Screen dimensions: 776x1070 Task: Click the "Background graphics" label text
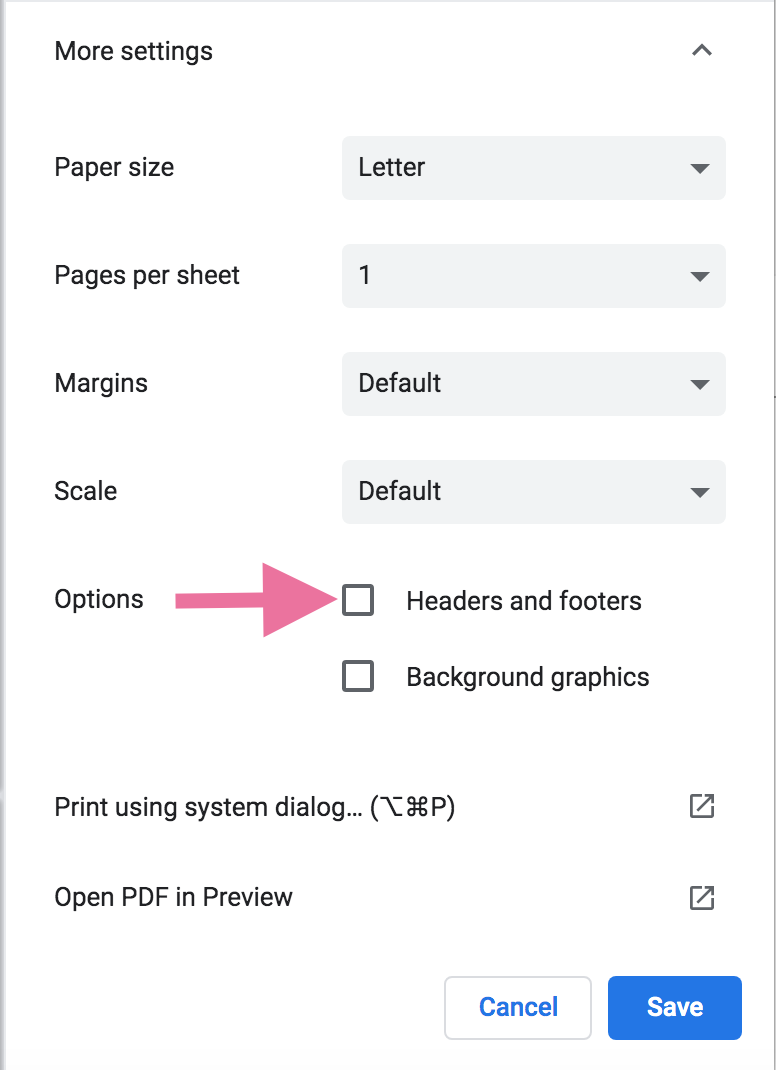click(528, 677)
